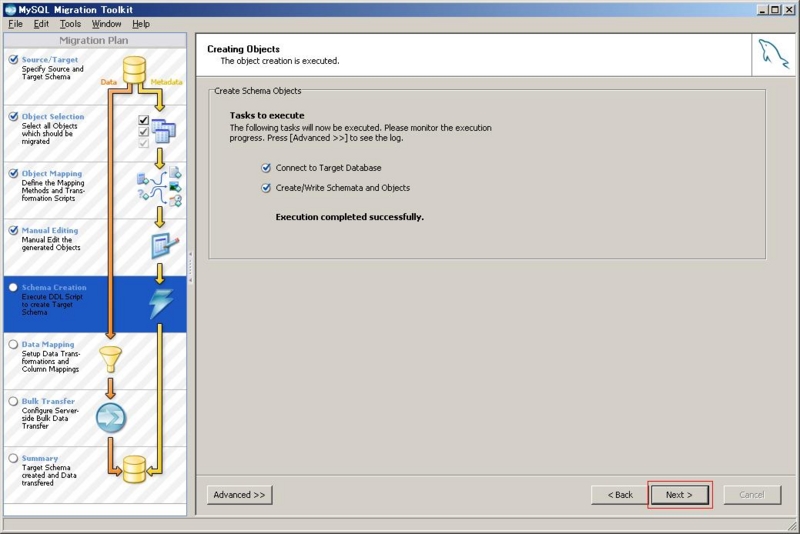Click the Create/Write Schemata and Objects checkmark
The width and height of the screenshot is (800, 534).
pyautogui.click(x=266, y=188)
